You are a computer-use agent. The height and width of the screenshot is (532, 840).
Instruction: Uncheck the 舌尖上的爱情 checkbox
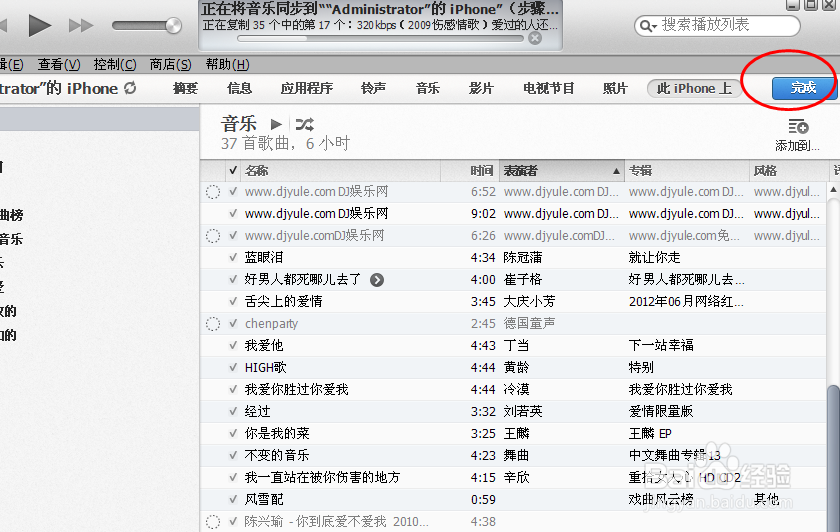(233, 301)
